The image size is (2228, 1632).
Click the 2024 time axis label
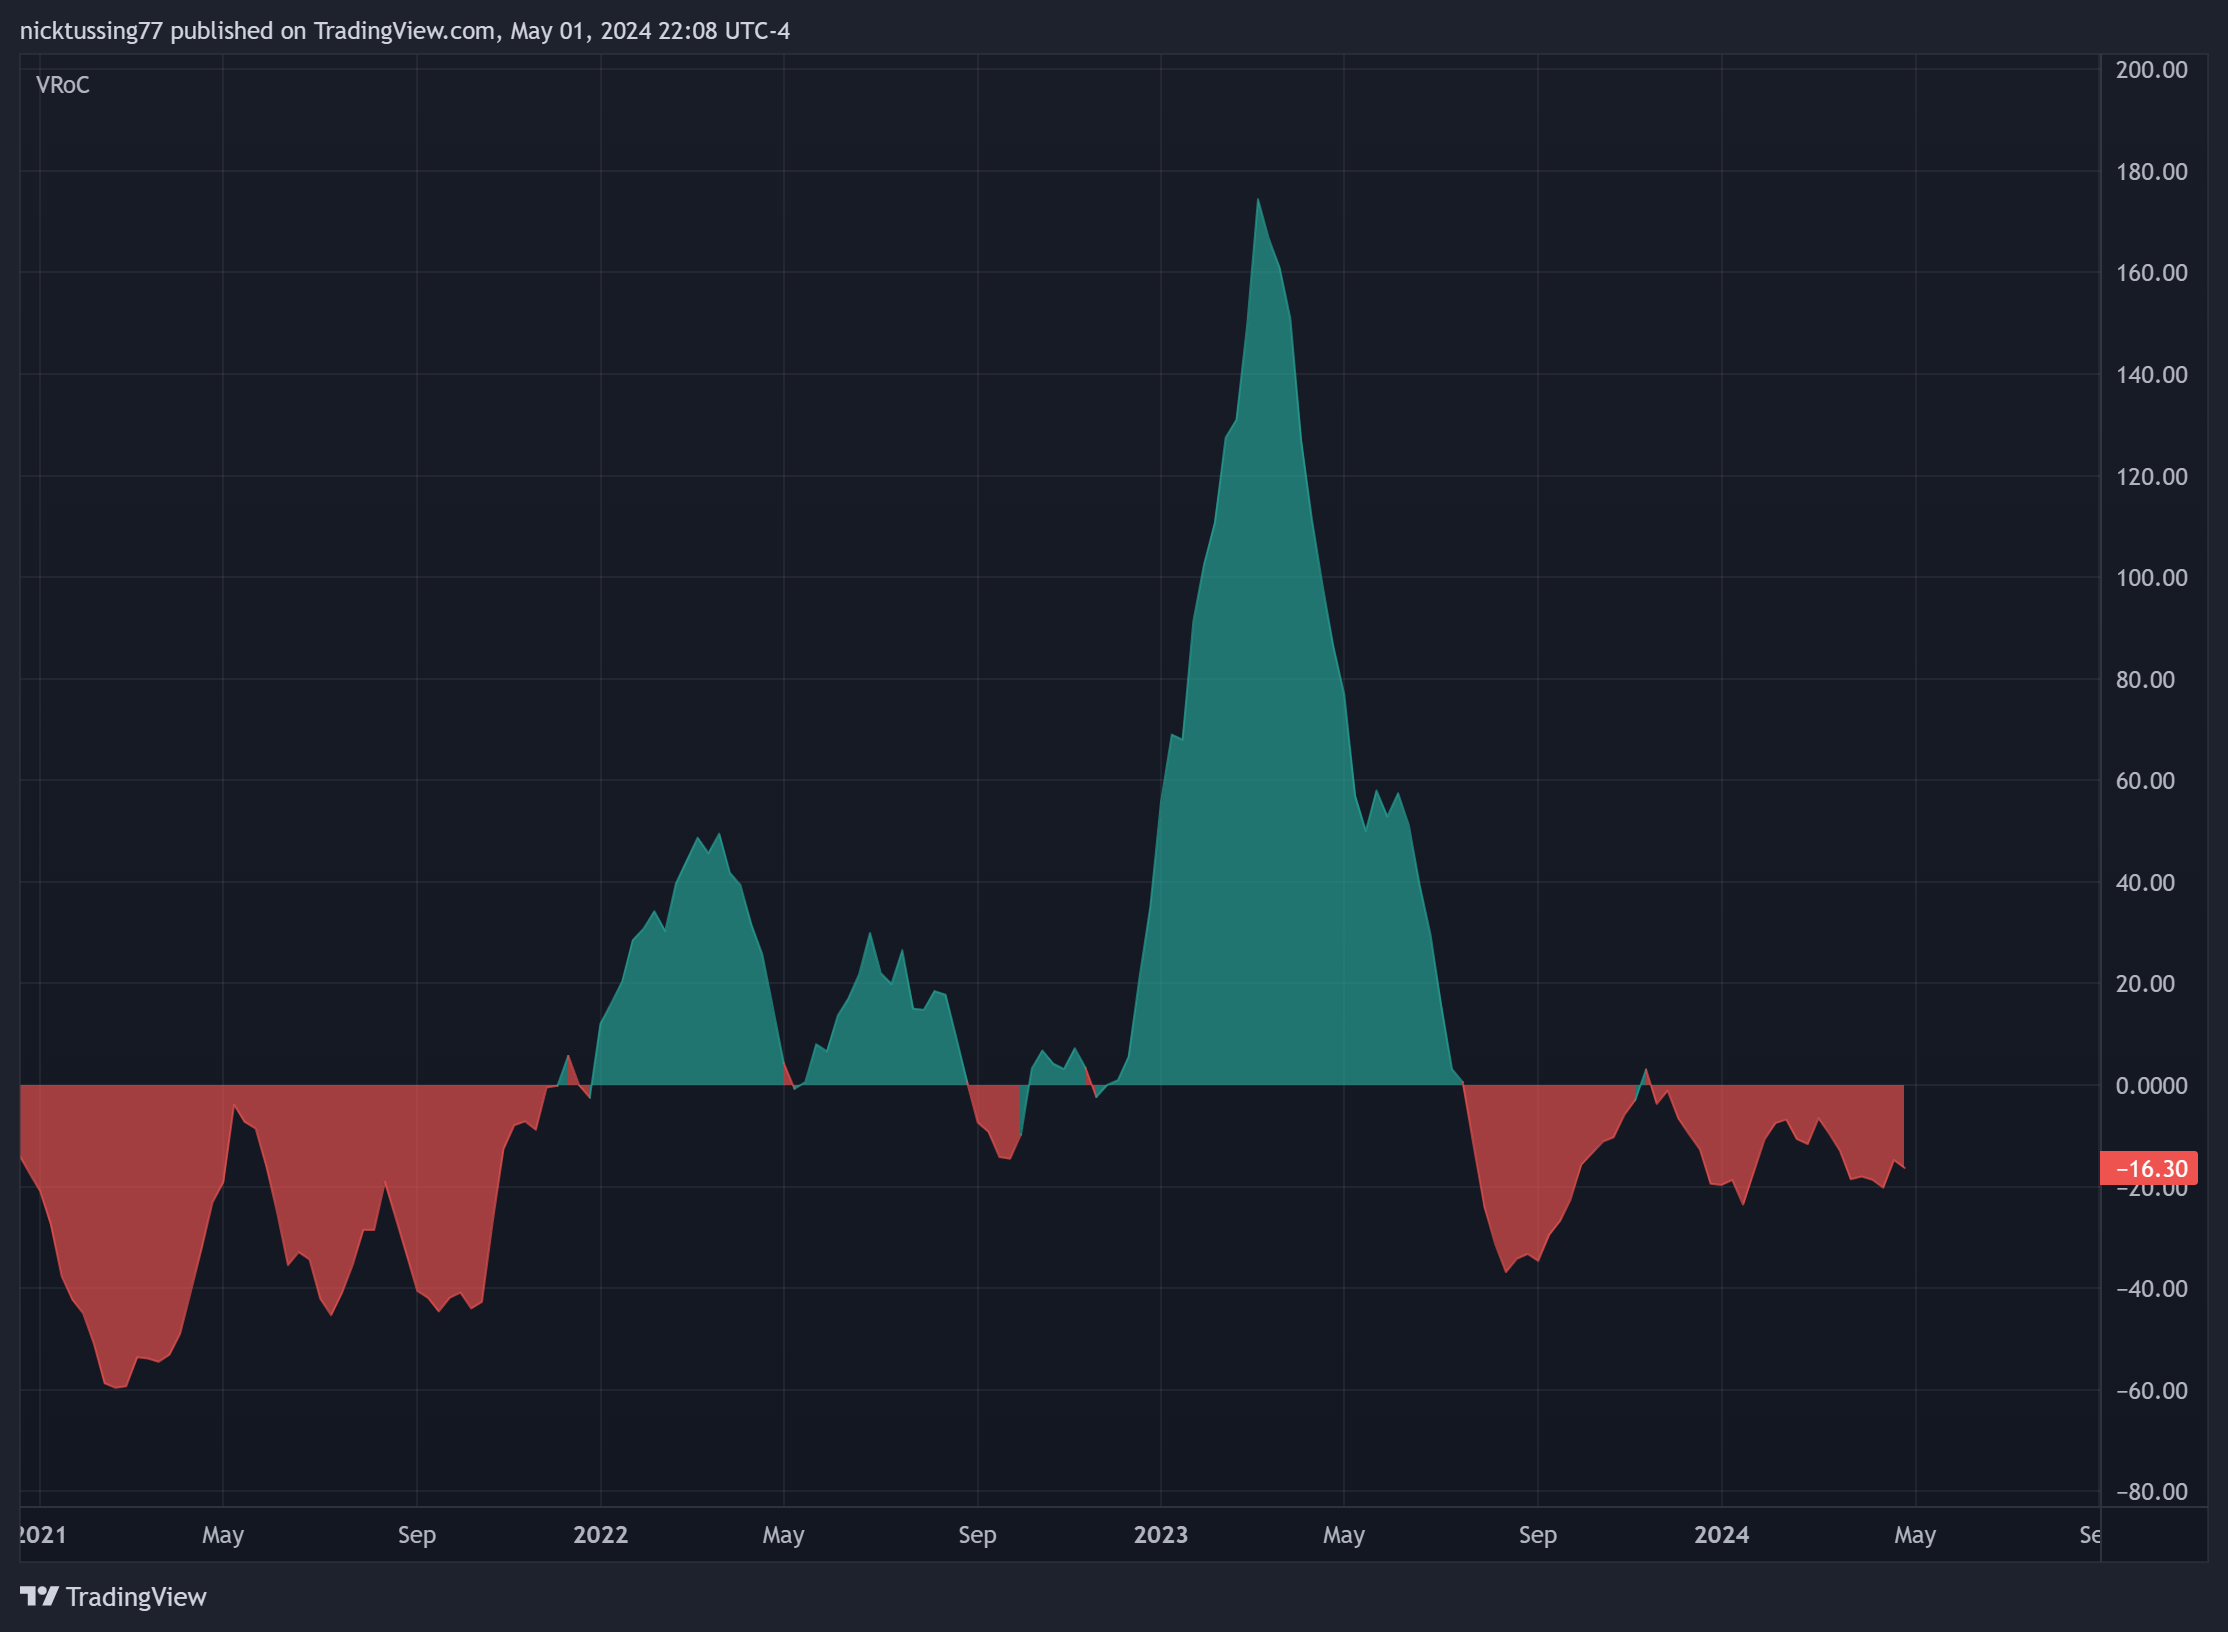[1721, 1535]
